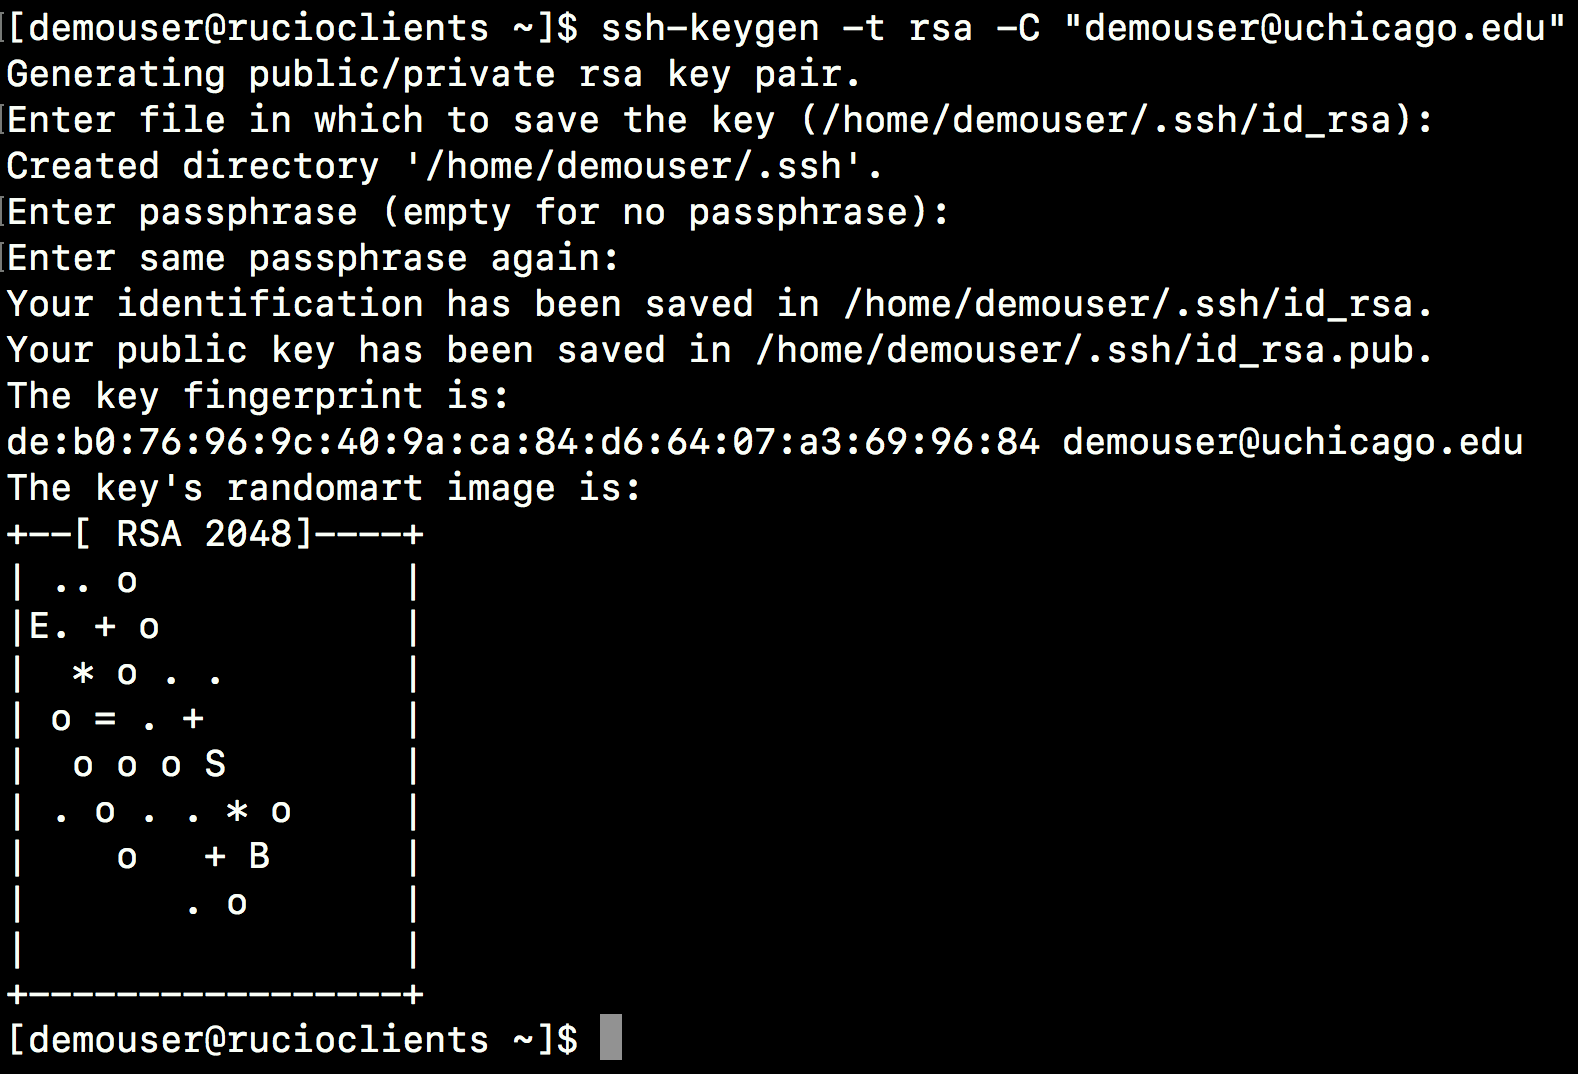1578x1074 pixels.
Task: Click the "The key fingerprint is:" line
Action: (258, 396)
